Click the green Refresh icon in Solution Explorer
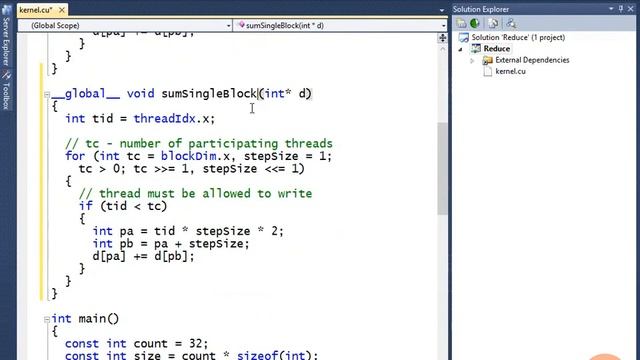 (475, 24)
